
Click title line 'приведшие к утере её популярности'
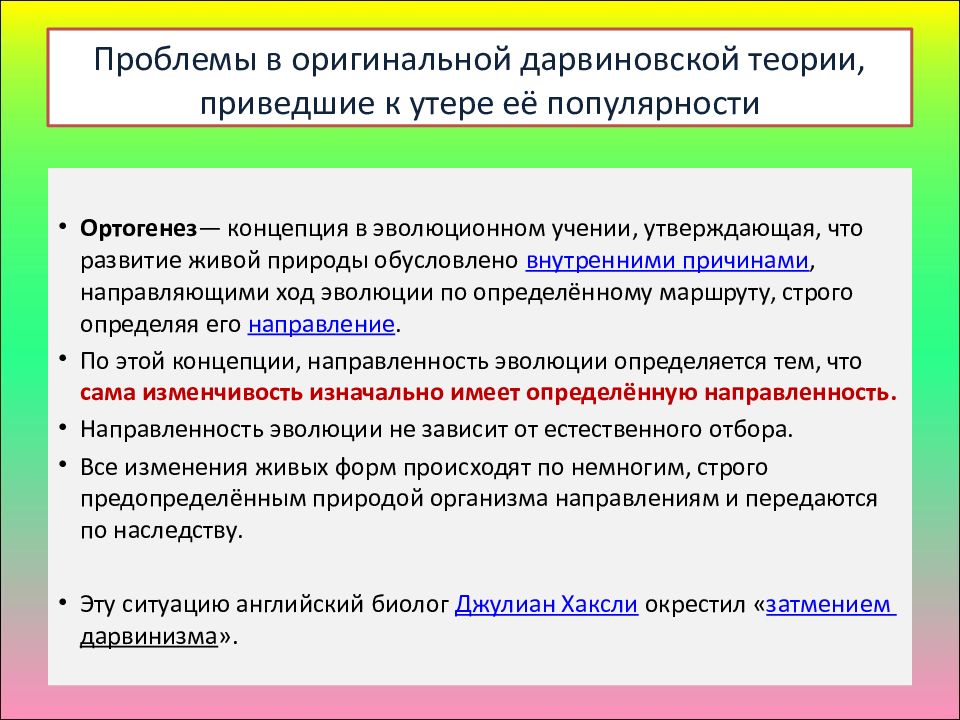(x=479, y=103)
